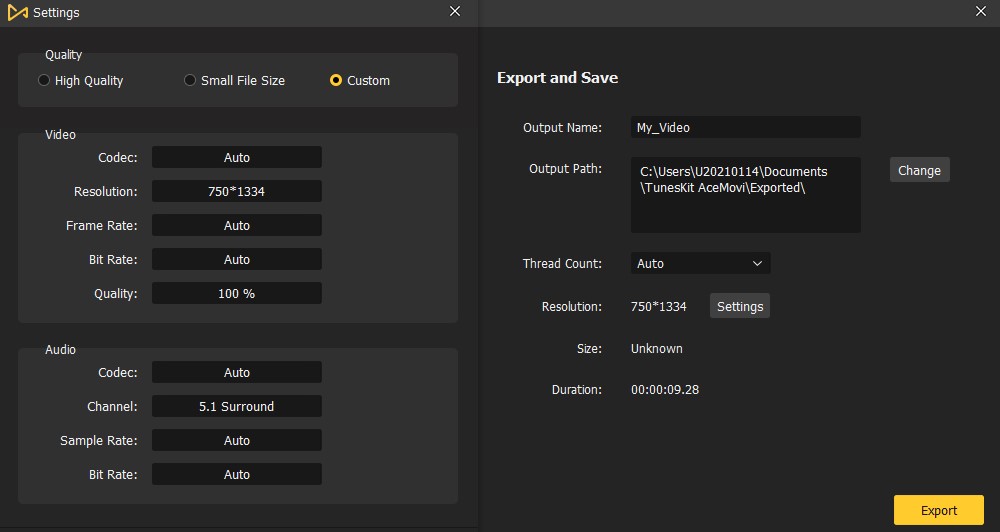The image size is (1000, 532).
Task: Close the Settings dialog
Action: tap(455, 11)
